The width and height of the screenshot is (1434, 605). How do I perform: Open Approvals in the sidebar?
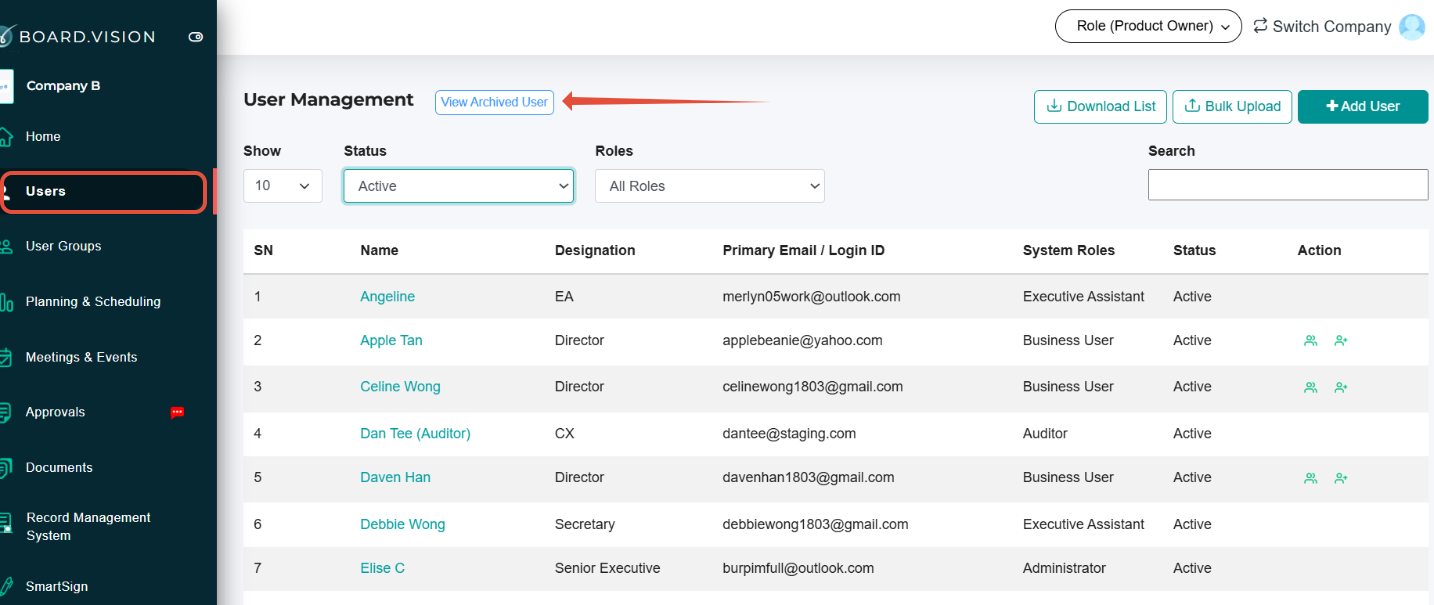click(55, 412)
